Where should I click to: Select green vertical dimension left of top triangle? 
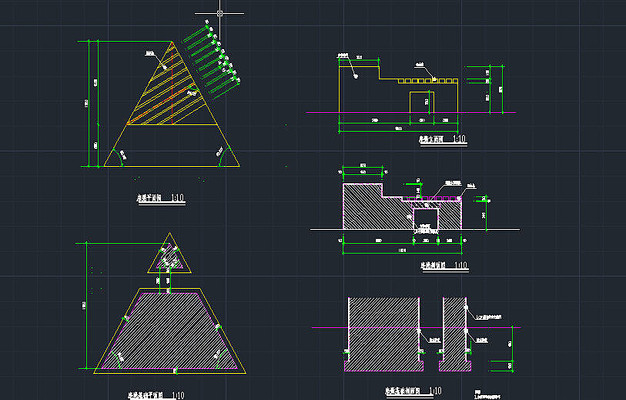point(97,100)
